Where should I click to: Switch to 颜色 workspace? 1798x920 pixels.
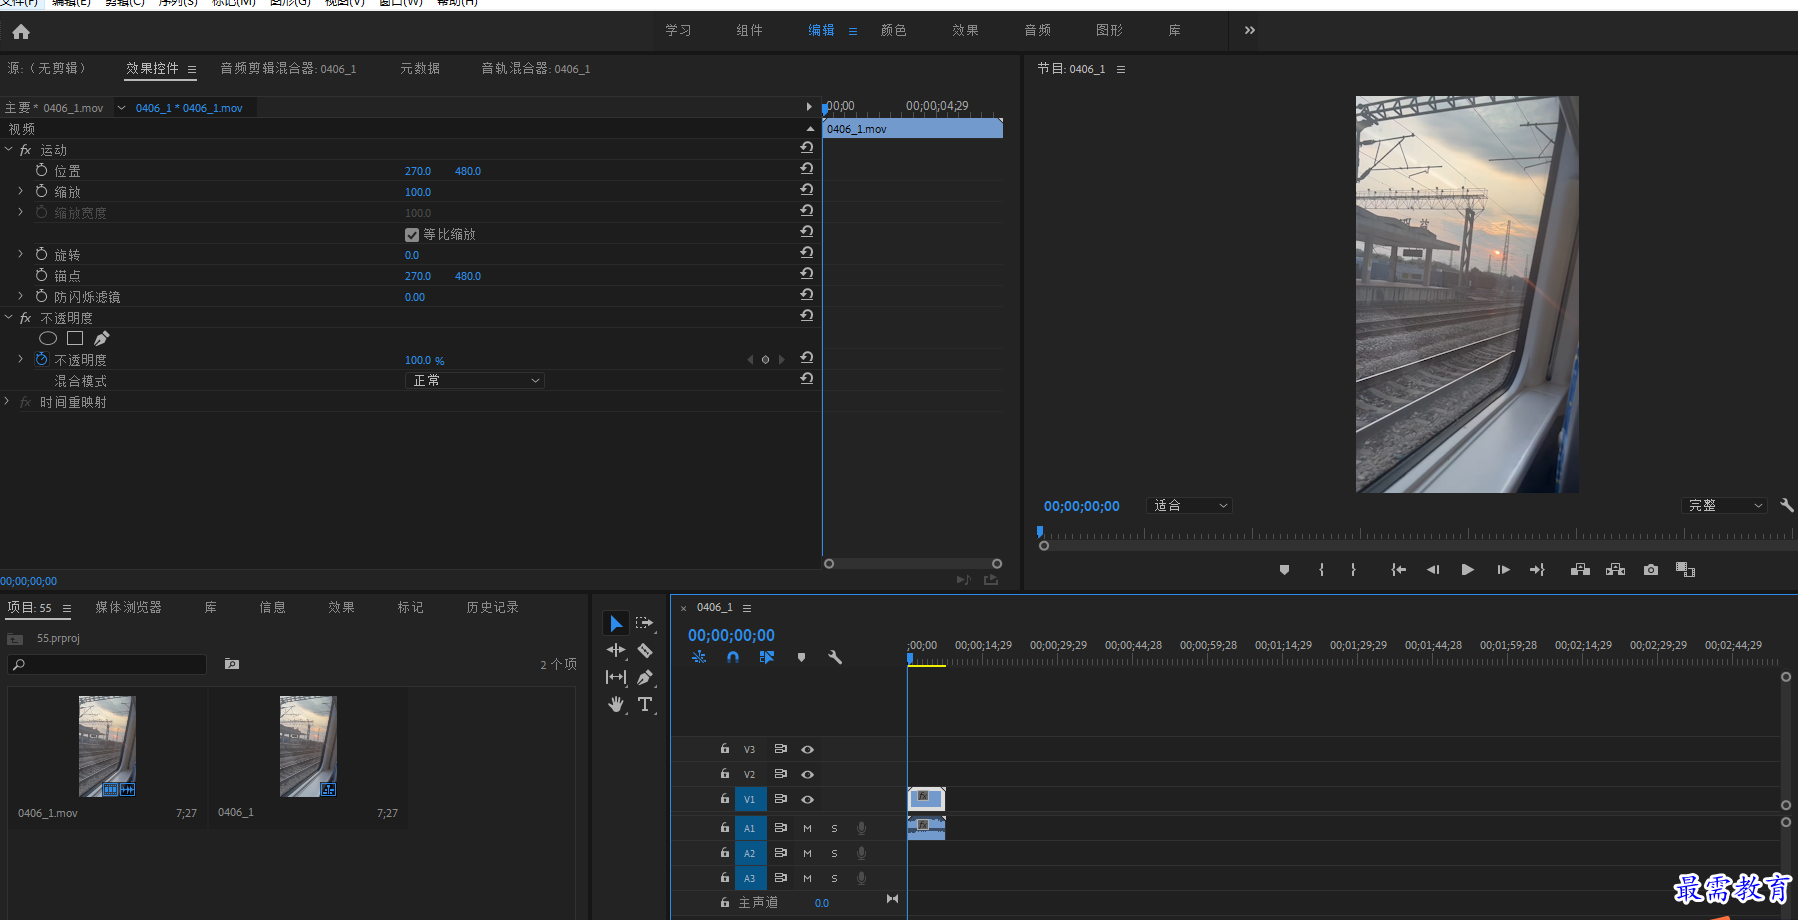point(894,30)
